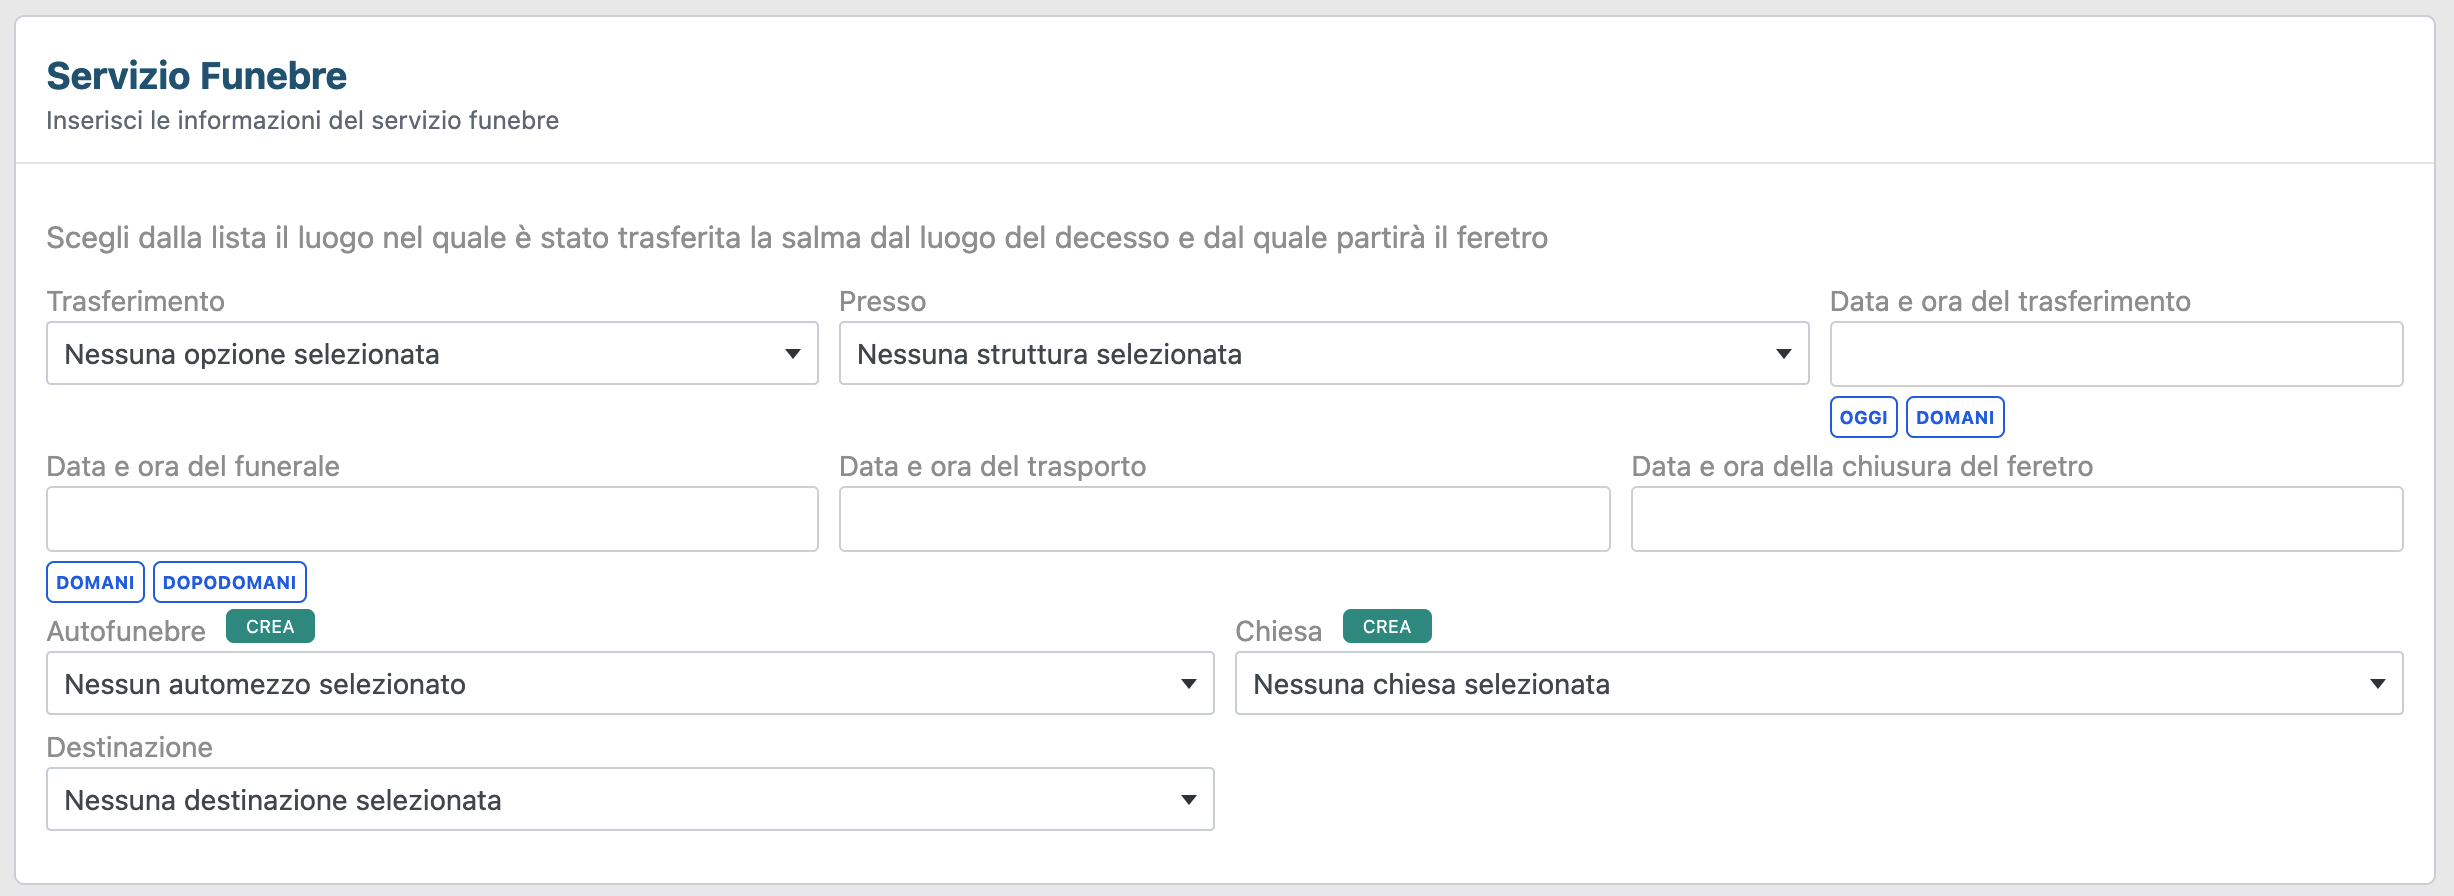The image size is (2454, 896).
Task: Click the Data e ora del trasferimento field
Action: (2115, 354)
